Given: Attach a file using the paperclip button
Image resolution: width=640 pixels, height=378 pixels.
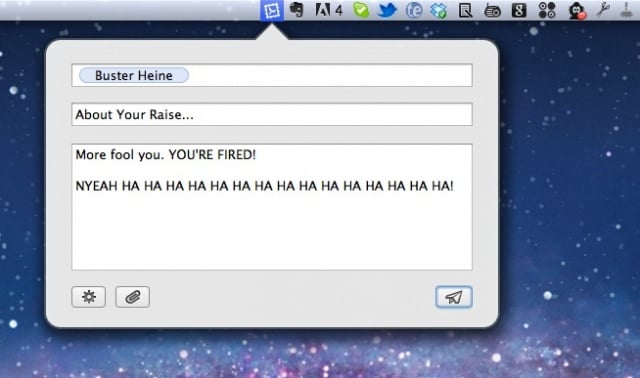Looking at the screenshot, I should [x=133, y=297].
